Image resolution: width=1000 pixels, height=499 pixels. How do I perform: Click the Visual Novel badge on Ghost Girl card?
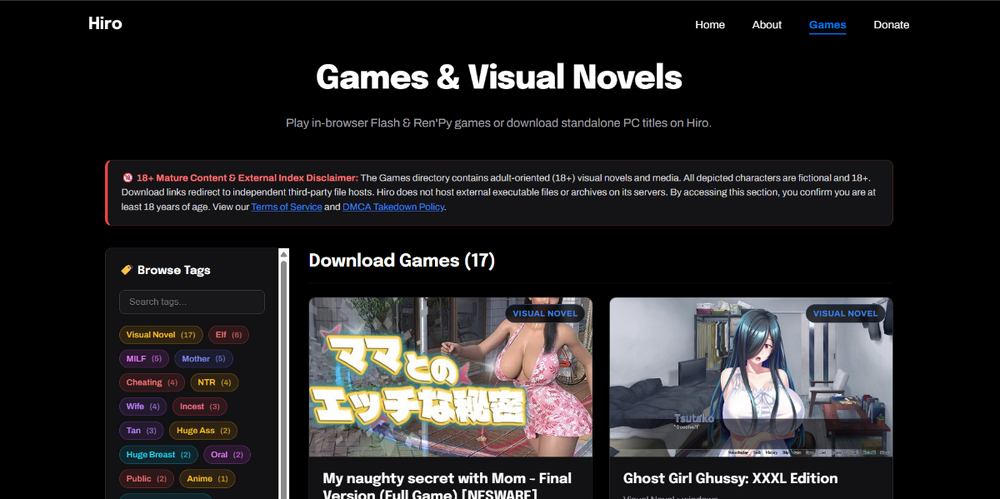845,313
